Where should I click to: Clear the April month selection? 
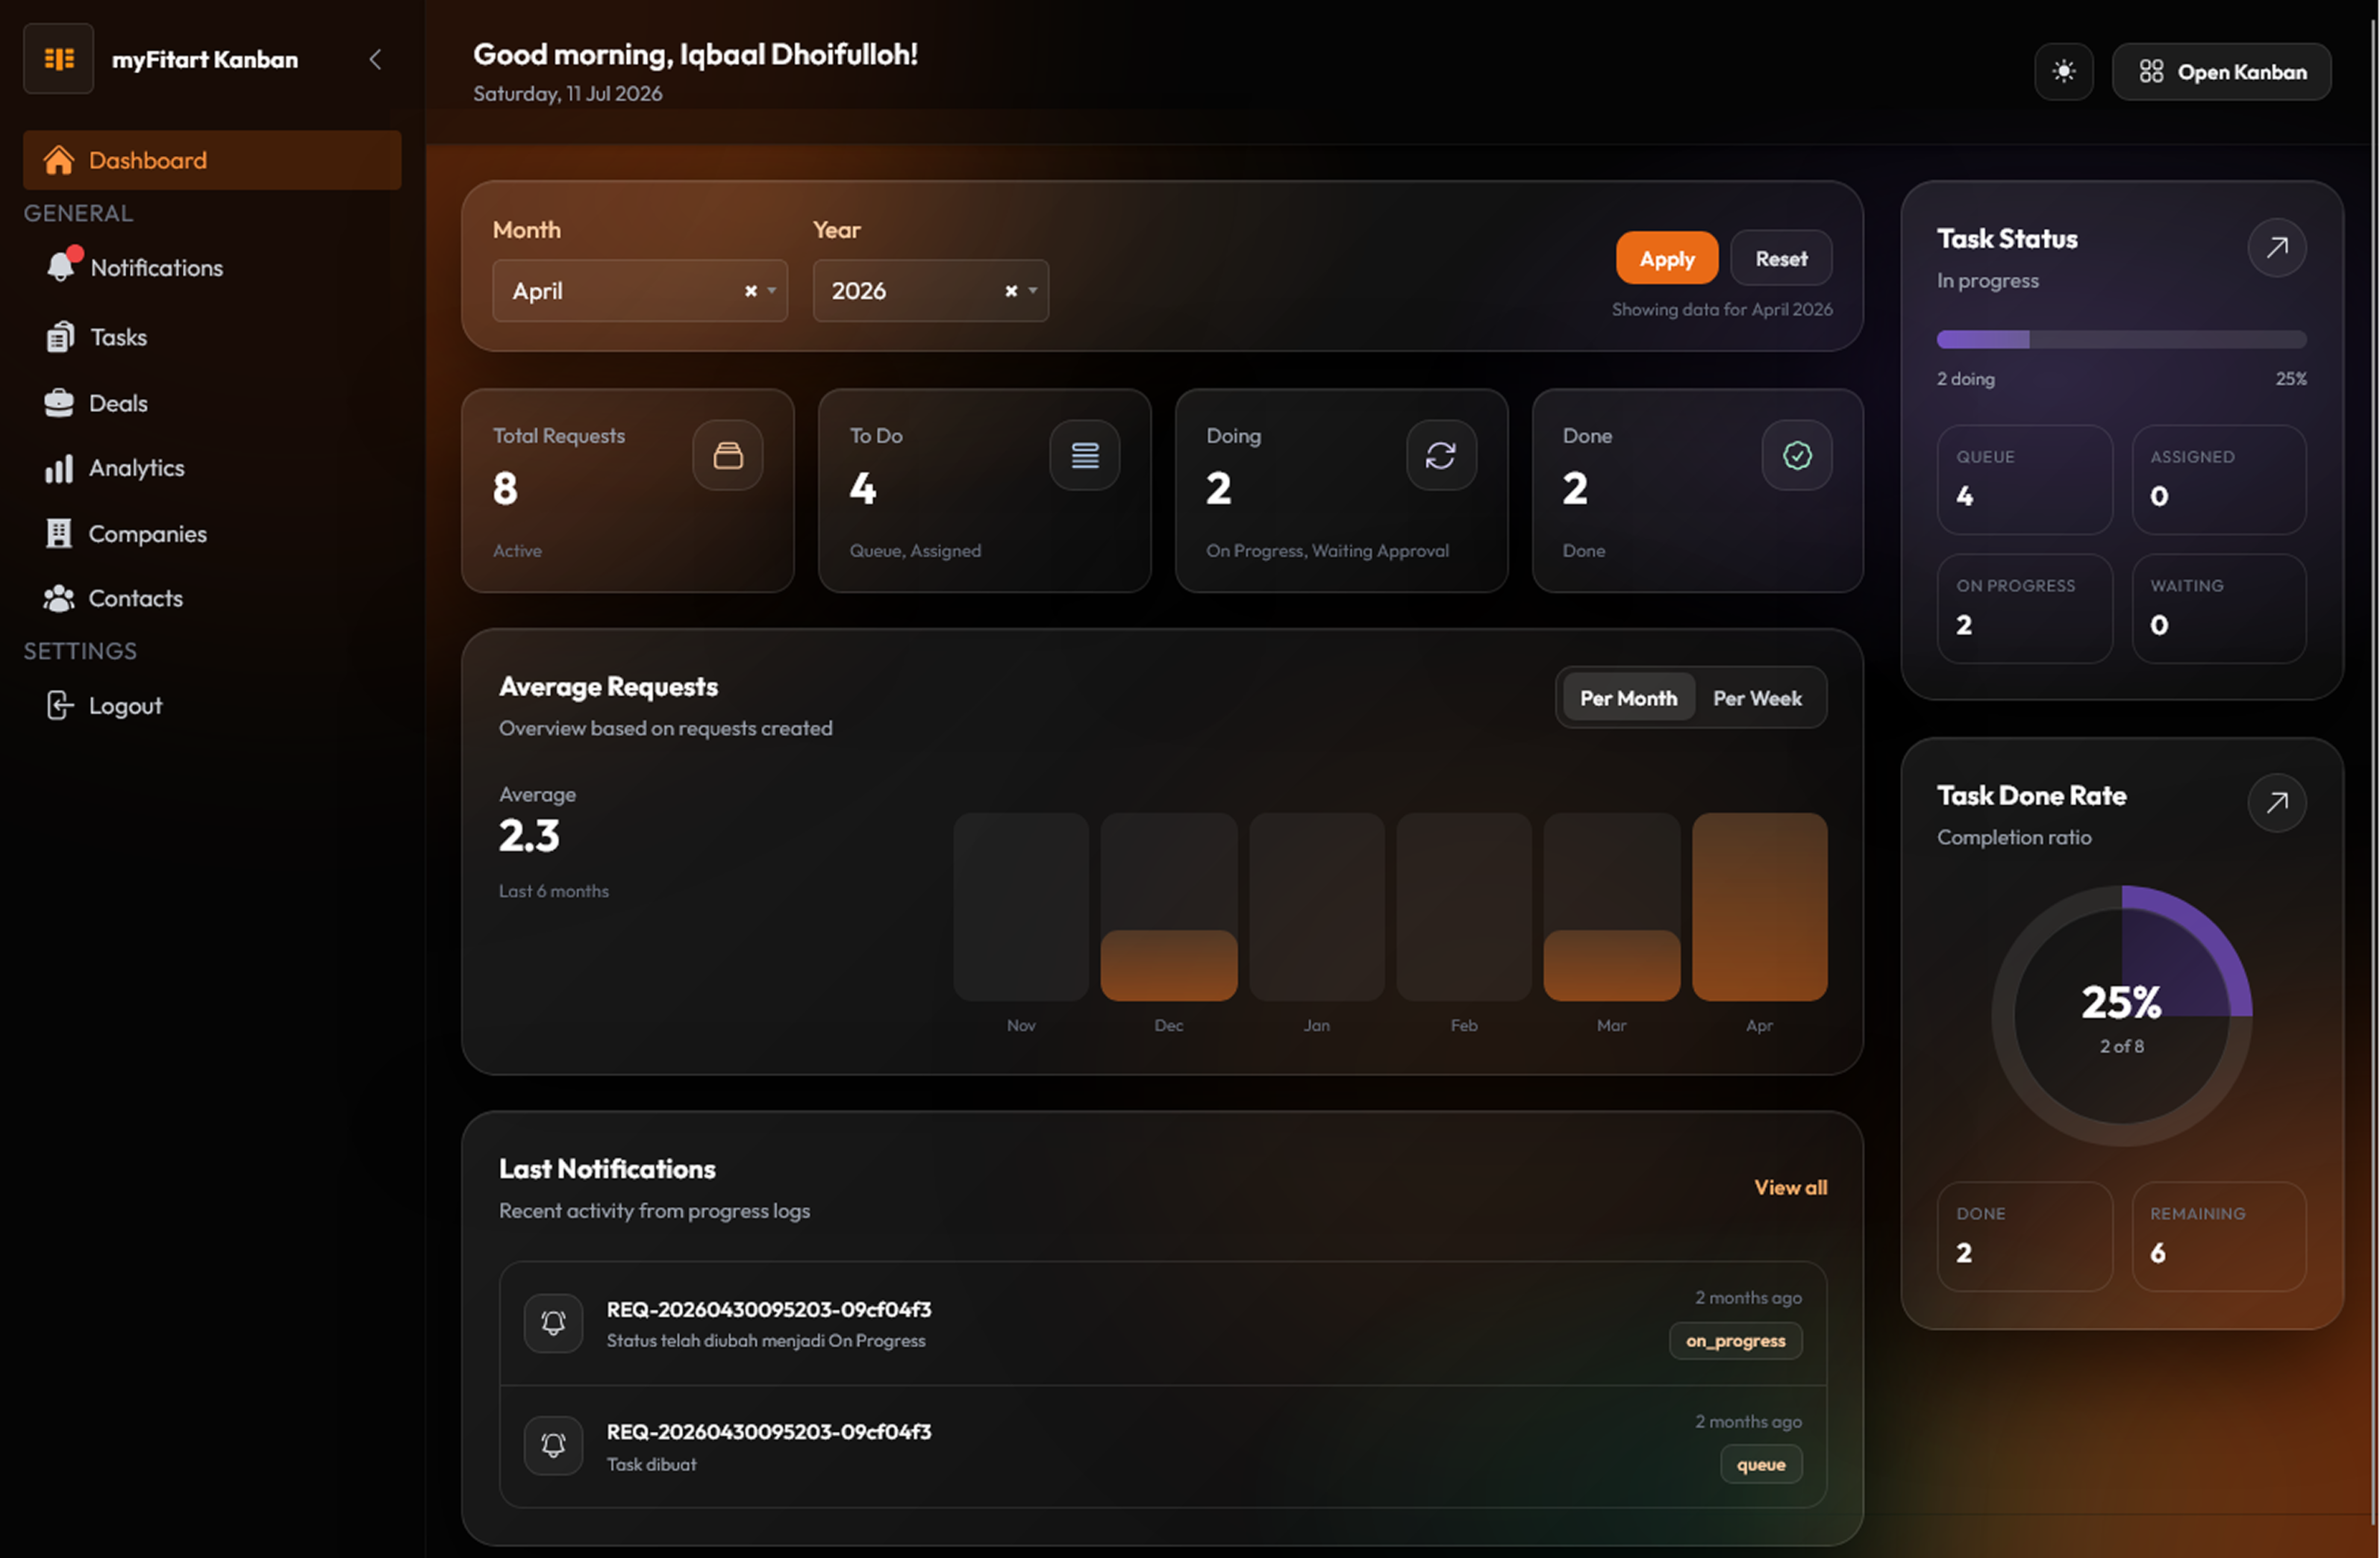pos(750,291)
